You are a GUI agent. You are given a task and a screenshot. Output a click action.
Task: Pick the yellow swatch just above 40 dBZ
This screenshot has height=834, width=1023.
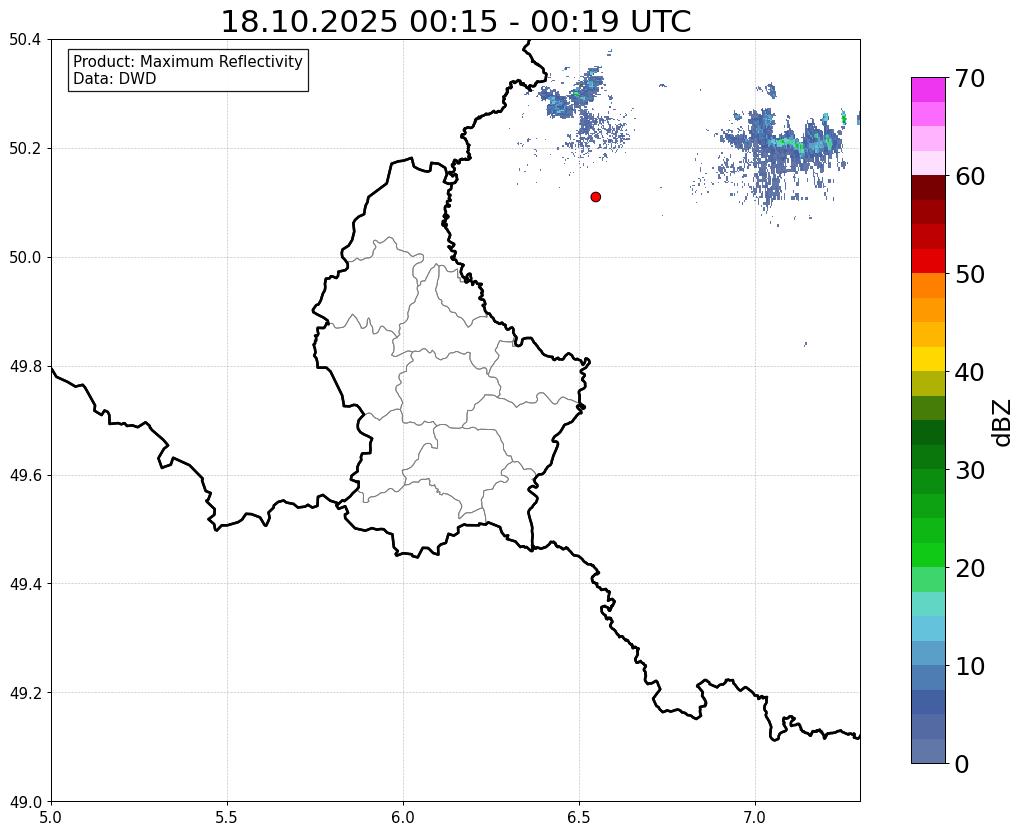click(928, 359)
